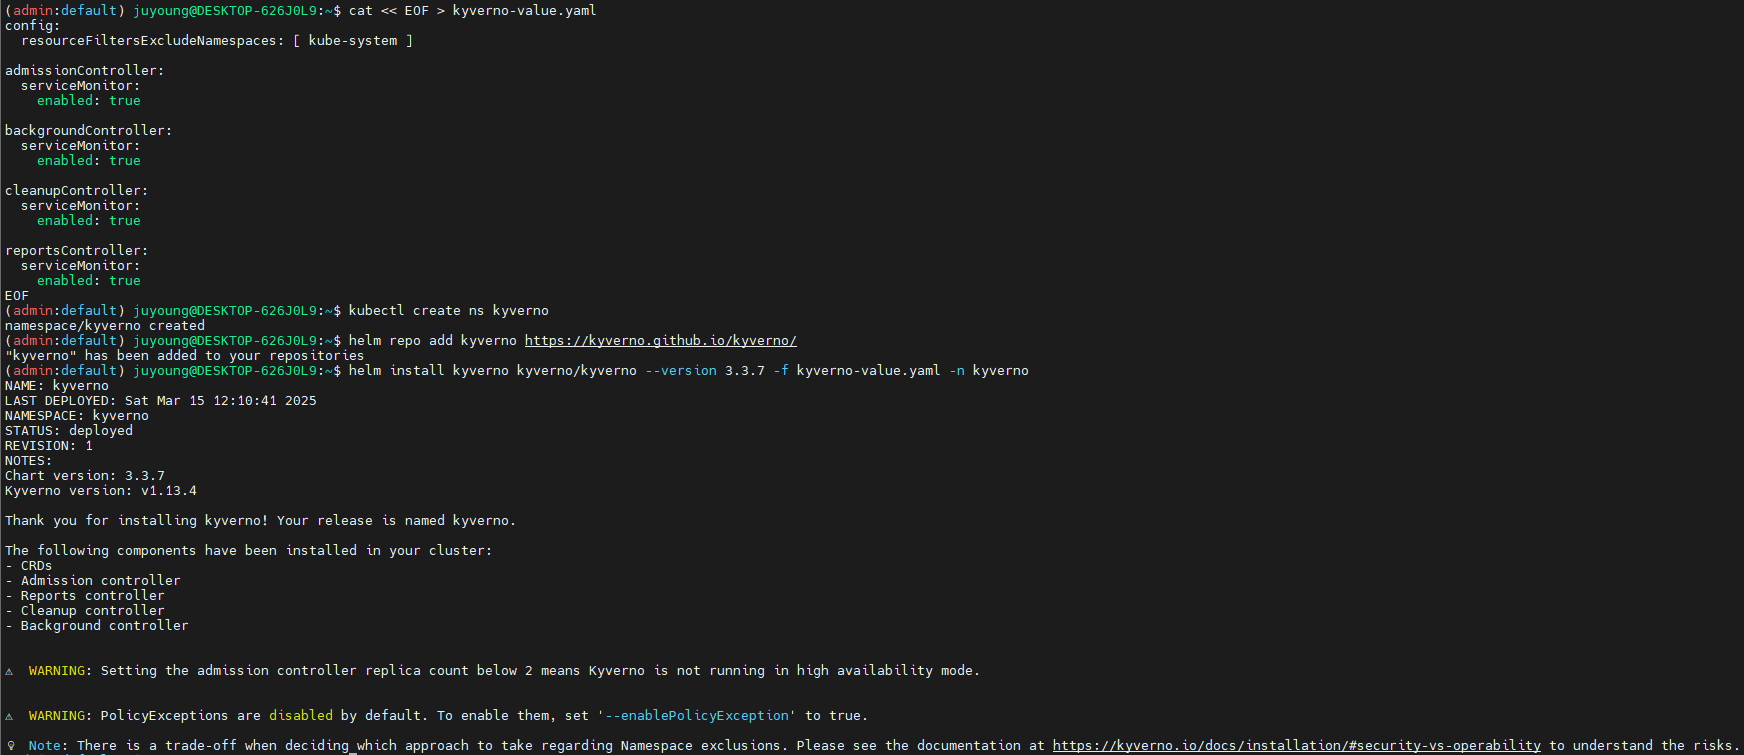This screenshot has width=1744, height=755.
Task: Click the 'NOTES:' line
Action: (x=29, y=461)
